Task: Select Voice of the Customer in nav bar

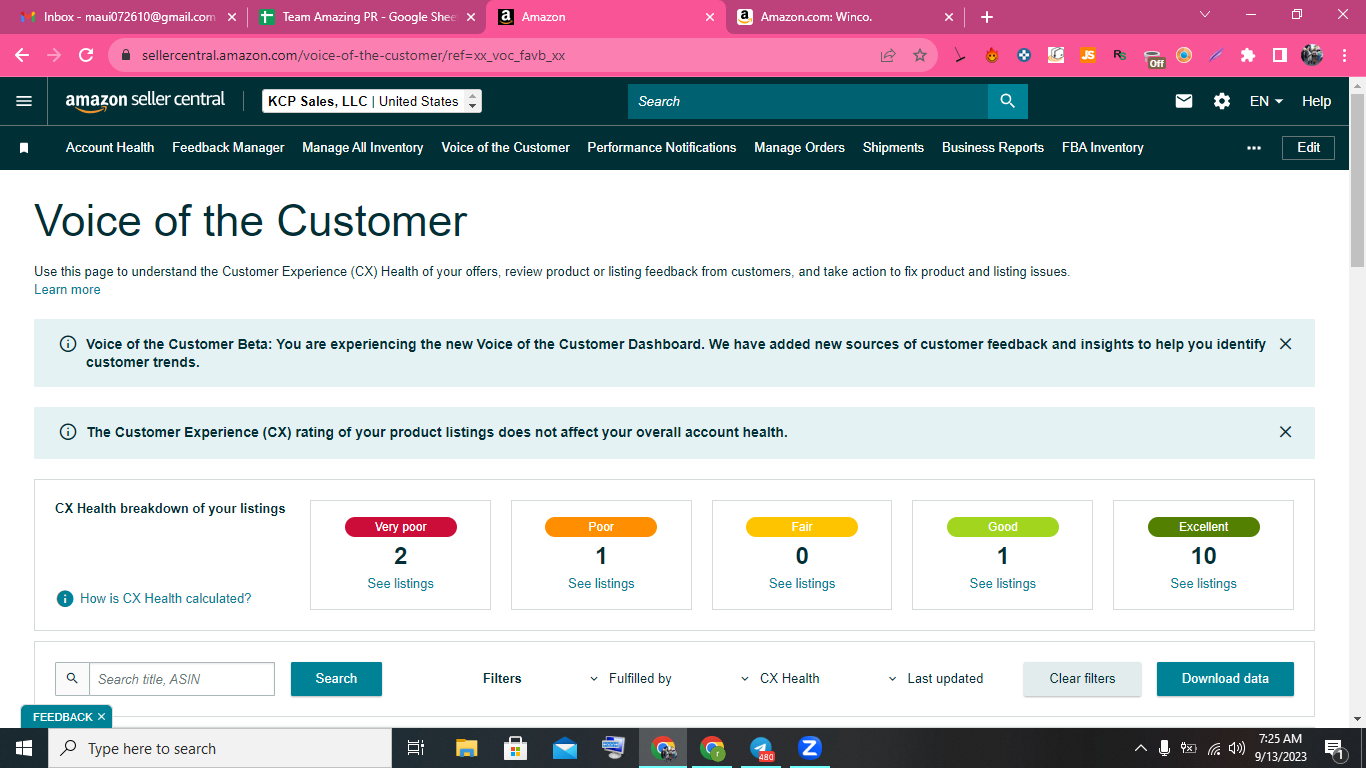Action: 506,148
